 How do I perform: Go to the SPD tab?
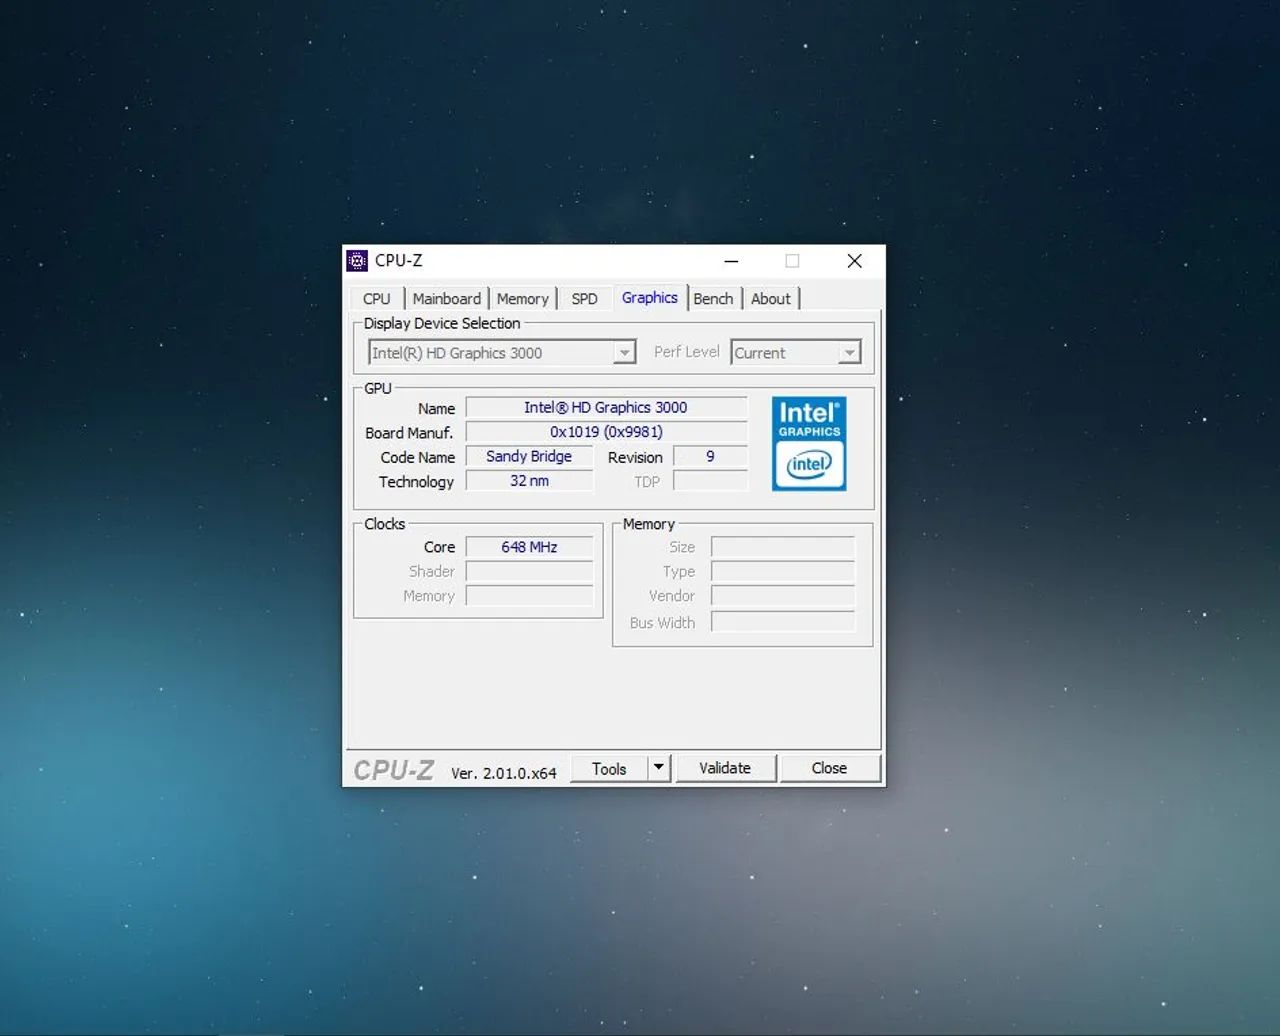(x=584, y=299)
